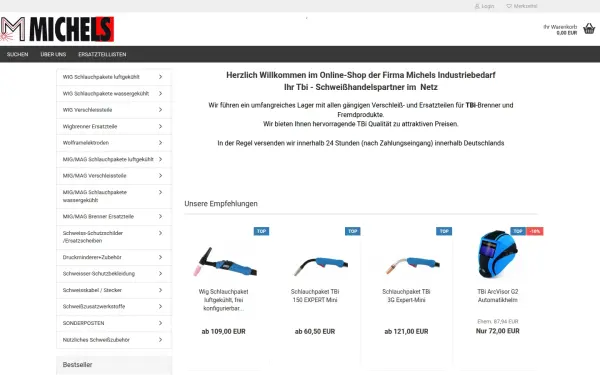The width and height of the screenshot is (600, 375).
Task: Expand the Wolframelektroden chevron
Action: click(x=160, y=143)
